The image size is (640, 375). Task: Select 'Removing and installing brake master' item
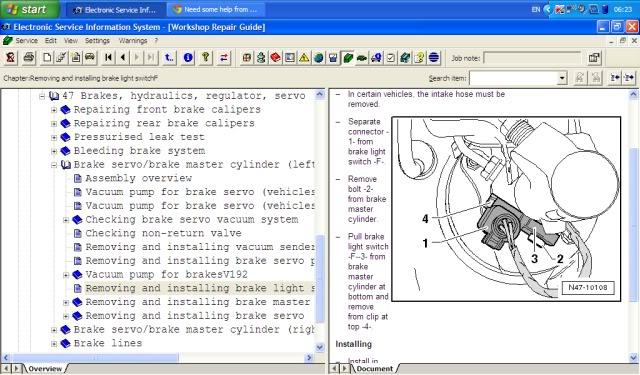pos(198,302)
